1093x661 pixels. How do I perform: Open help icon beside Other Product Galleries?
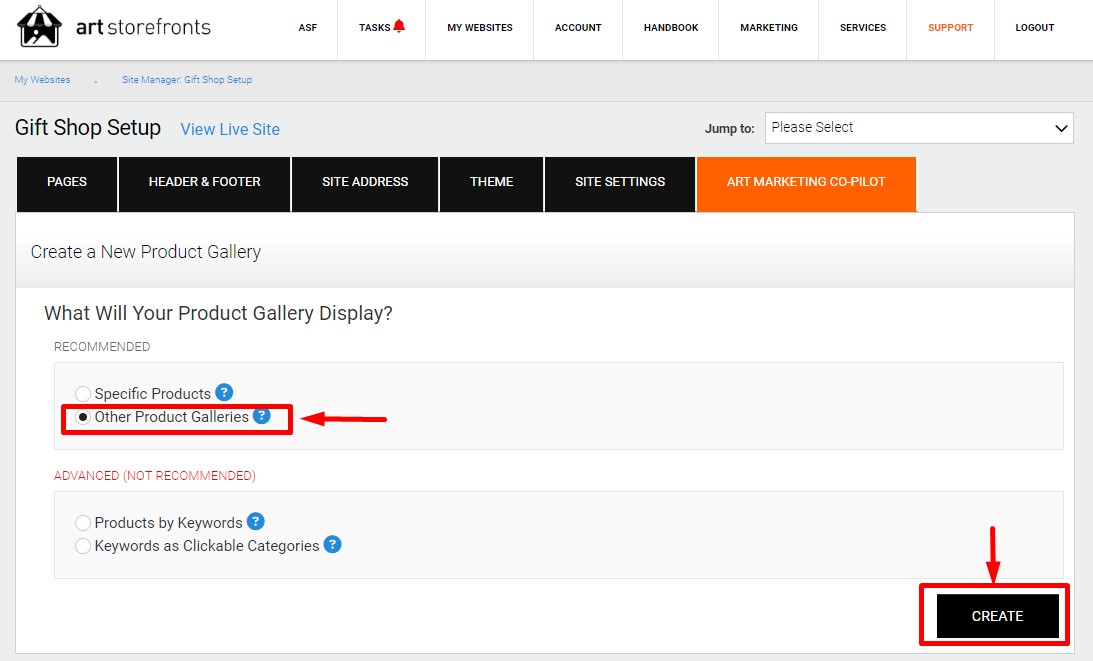pyautogui.click(x=261, y=415)
